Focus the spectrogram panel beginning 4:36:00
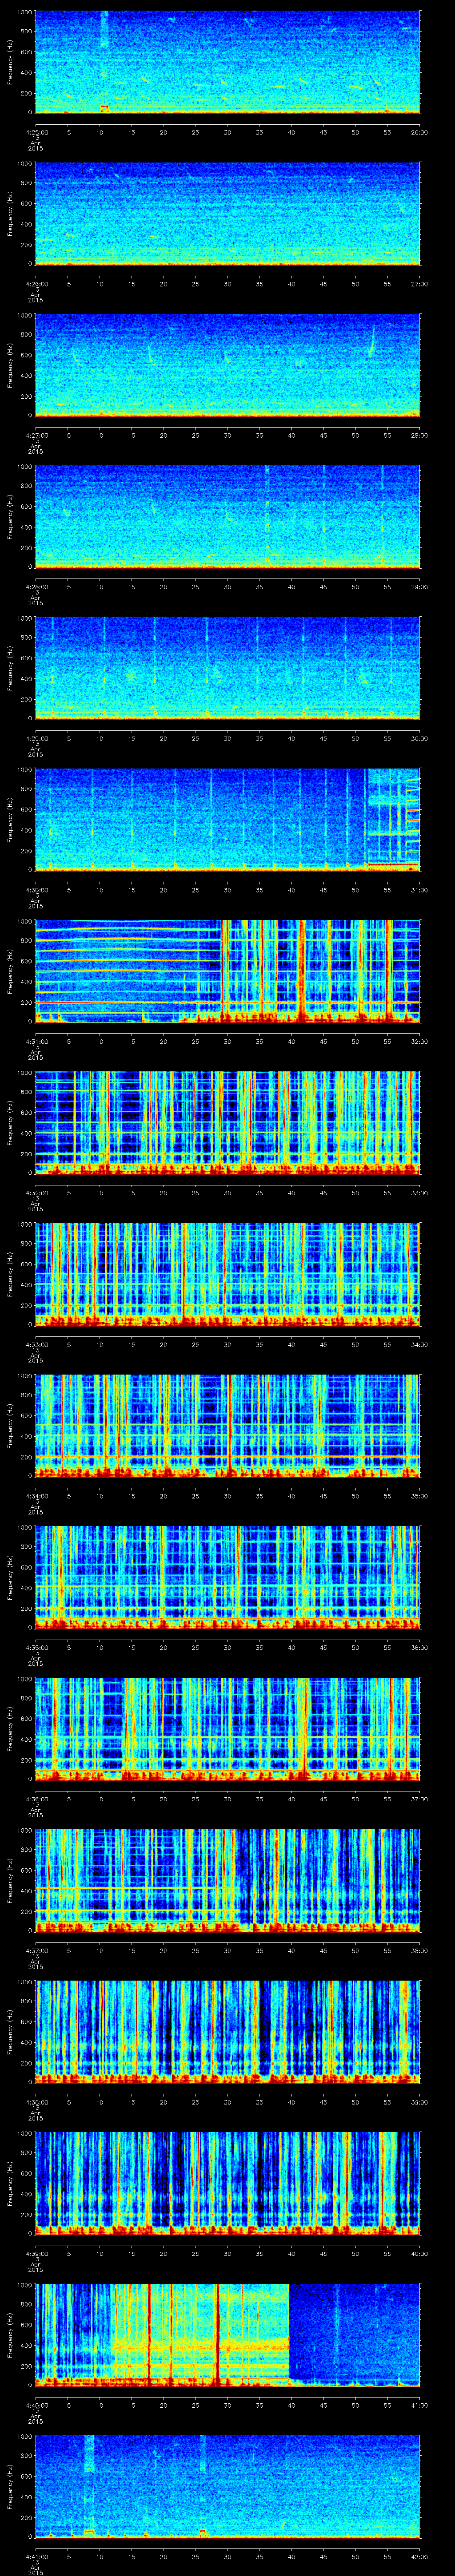This screenshot has height=2576, width=455. click(x=228, y=1729)
